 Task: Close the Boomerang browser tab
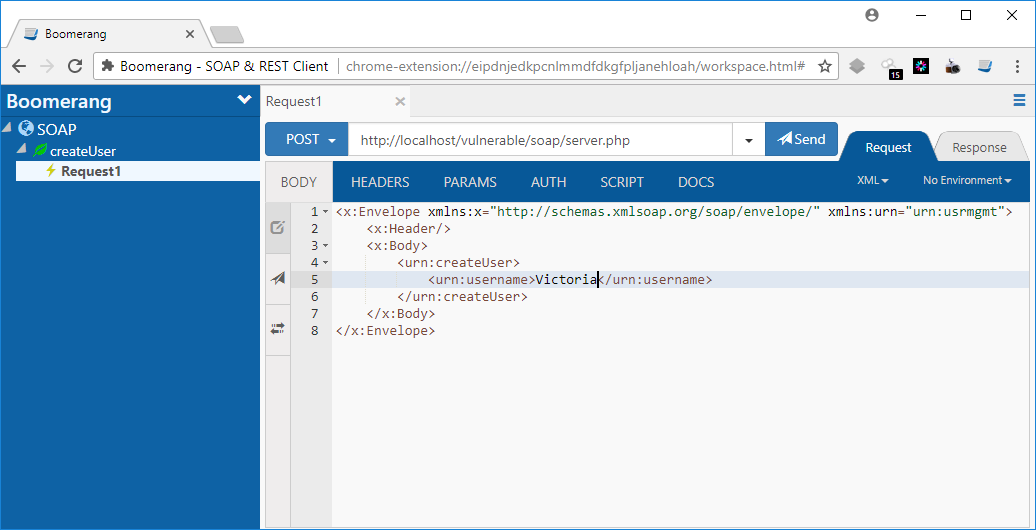(x=190, y=34)
